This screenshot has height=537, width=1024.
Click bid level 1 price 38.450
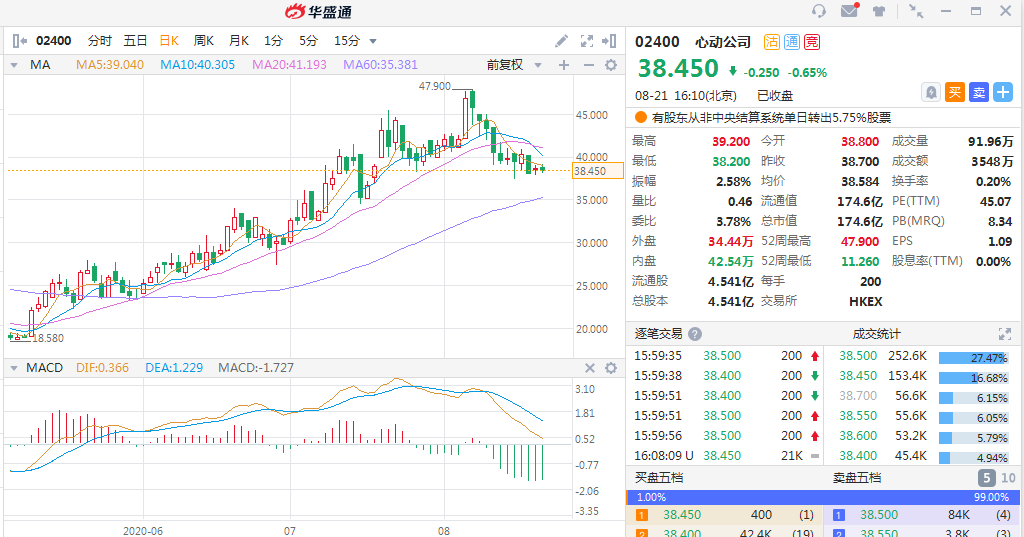click(682, 515)
